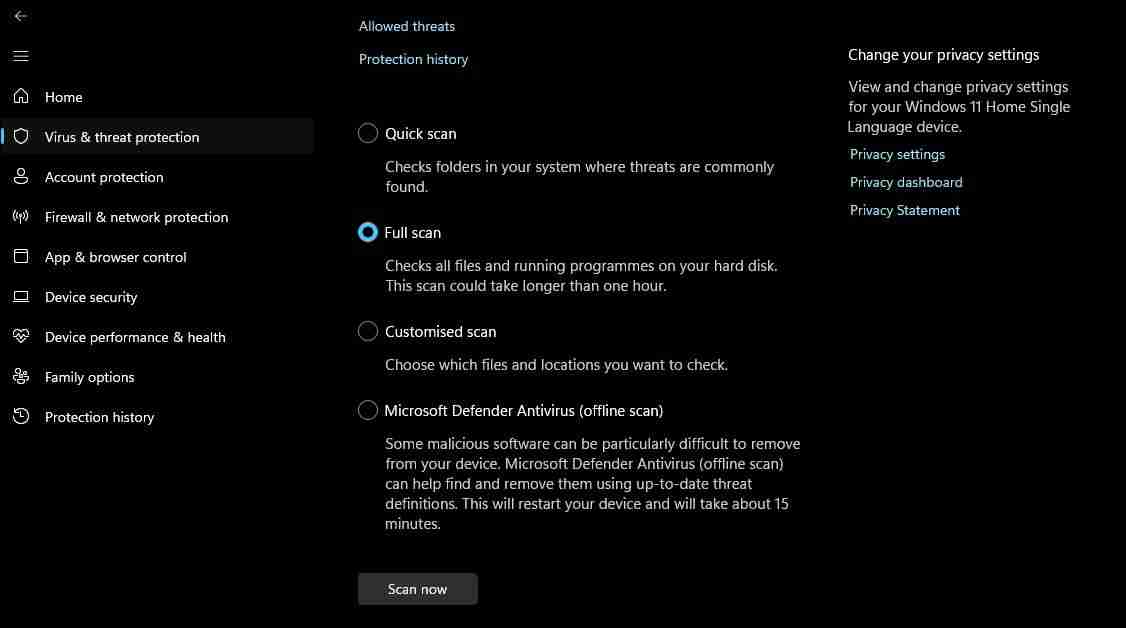This screenshot has width=1126, height=628.
Task: Confirm Full scan is selected
Action: [x=368, y=232]
